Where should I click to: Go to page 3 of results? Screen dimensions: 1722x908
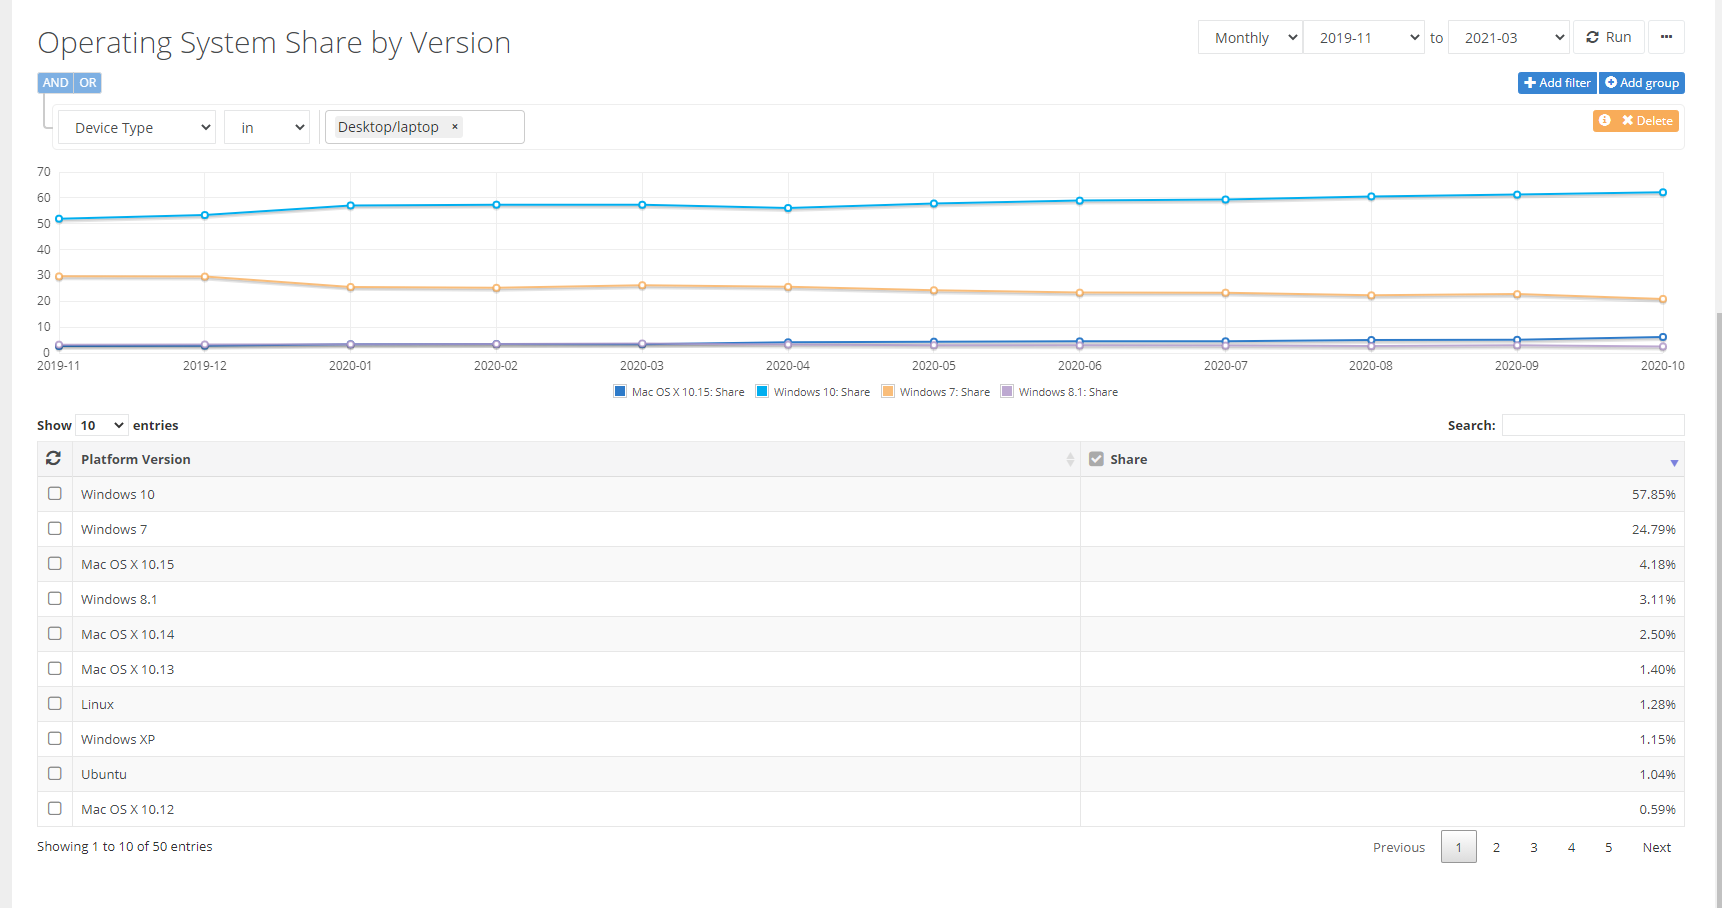[1534, 847]
